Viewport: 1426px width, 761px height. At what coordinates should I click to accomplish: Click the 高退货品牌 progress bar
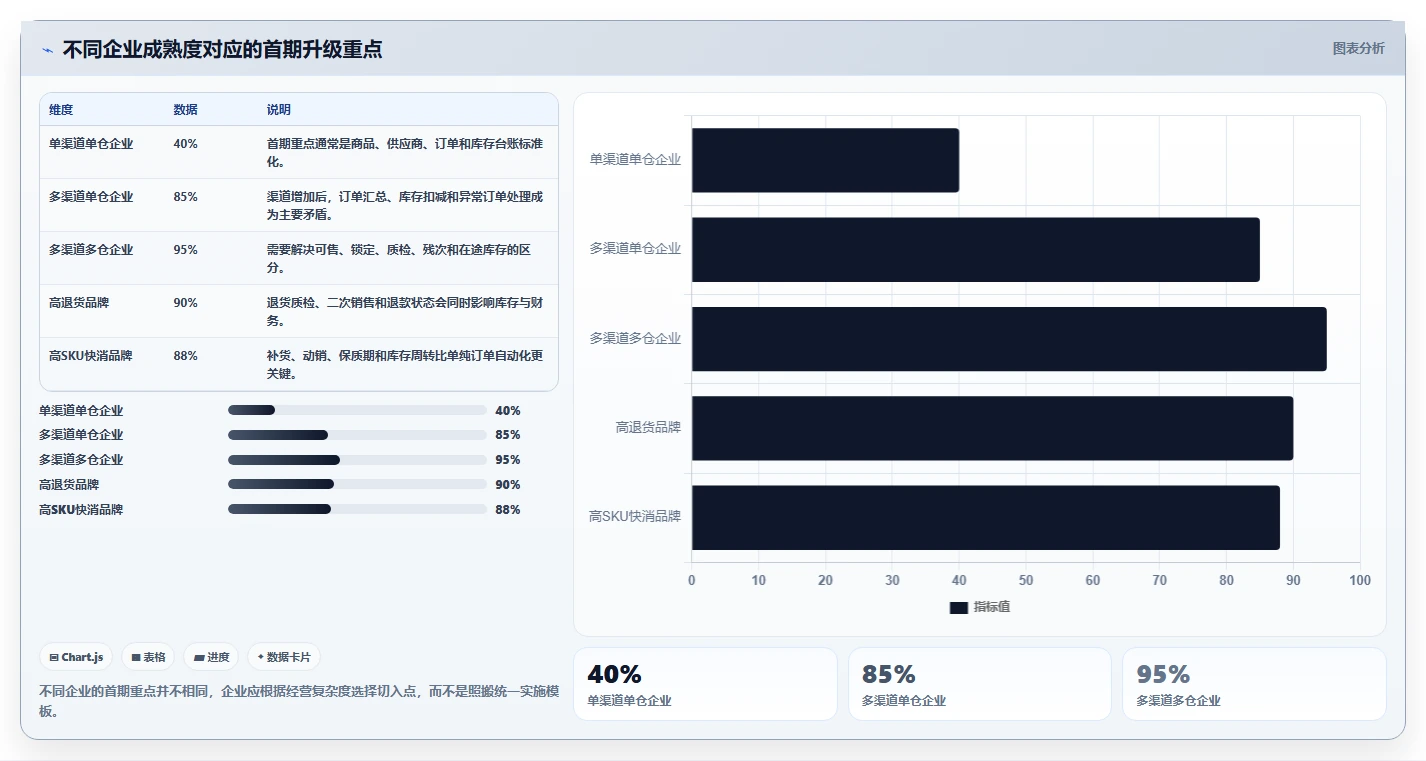click(357, 485)
